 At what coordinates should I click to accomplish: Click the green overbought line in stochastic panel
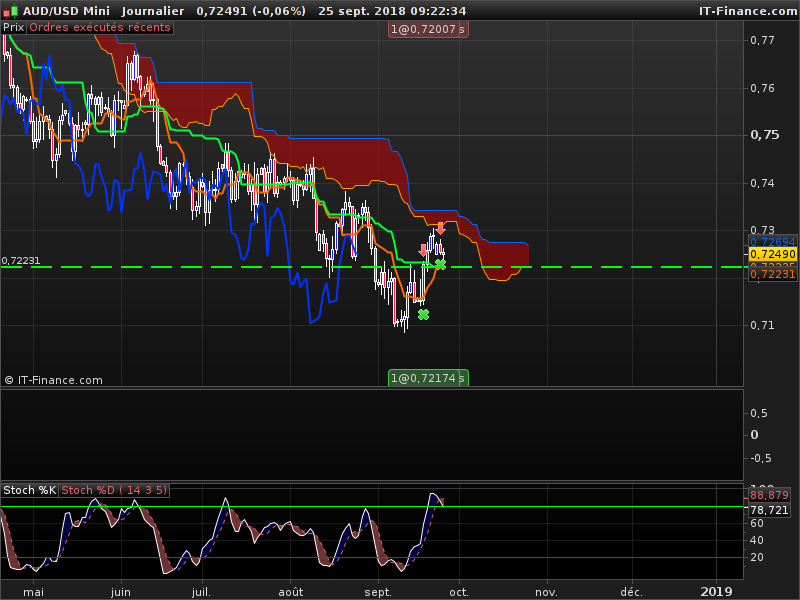point(371,507)
